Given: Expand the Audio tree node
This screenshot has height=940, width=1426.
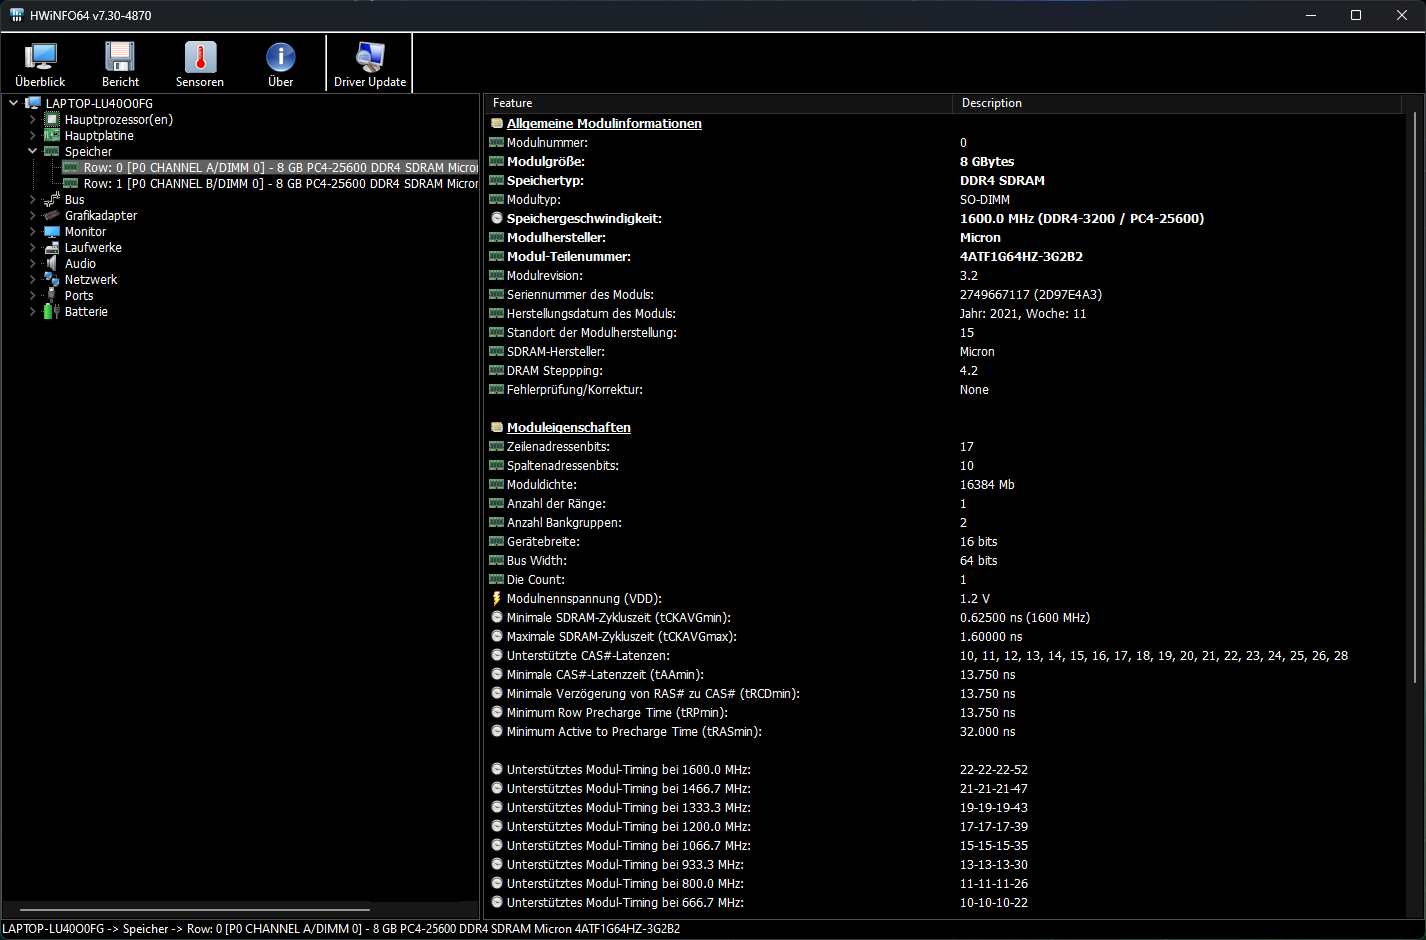Looking at the screenshot, I should click(32, 263).
